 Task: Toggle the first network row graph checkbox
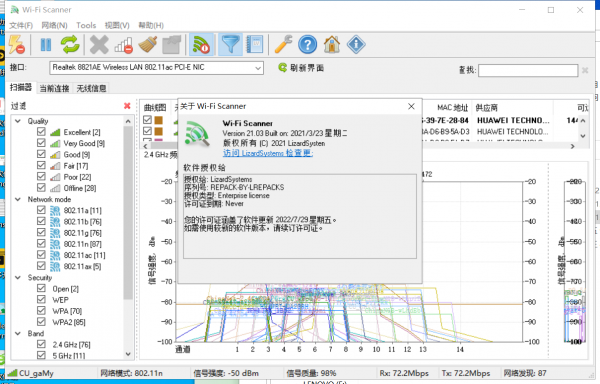[x=147, y=120]
